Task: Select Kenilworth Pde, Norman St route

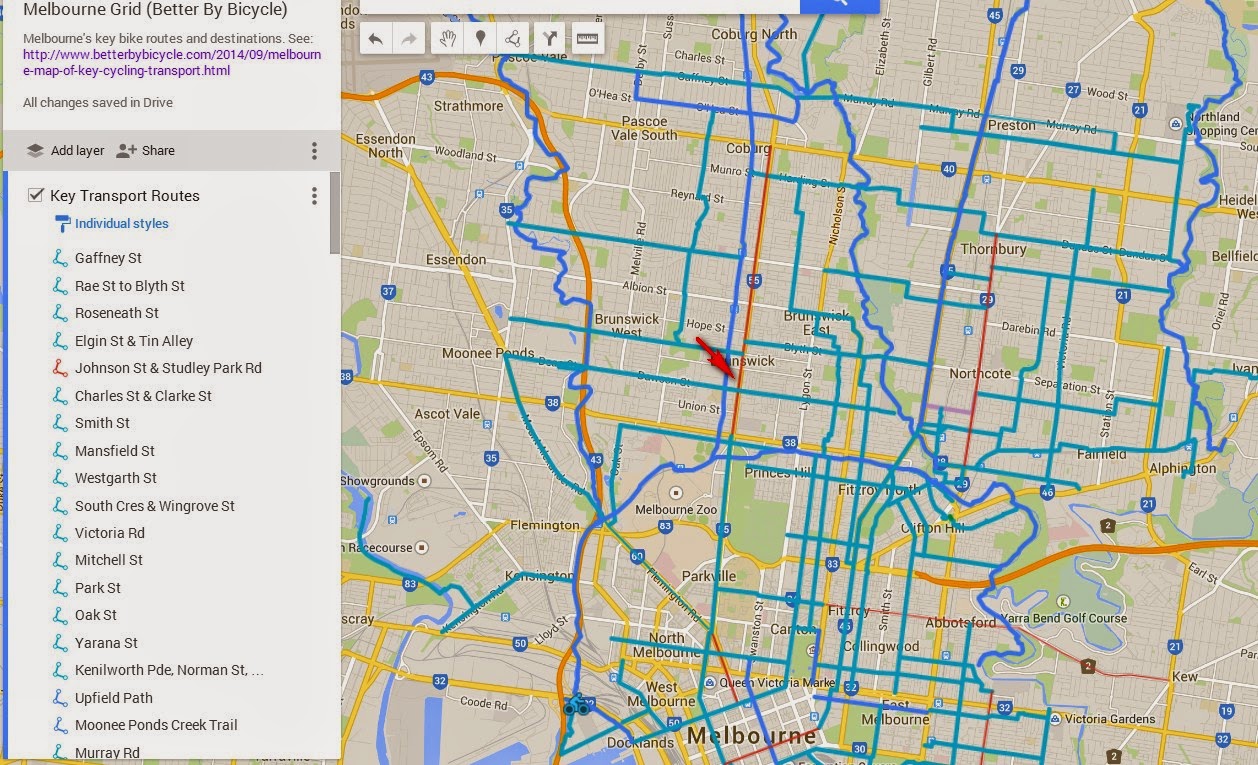Action: click(x=169, y=670)
